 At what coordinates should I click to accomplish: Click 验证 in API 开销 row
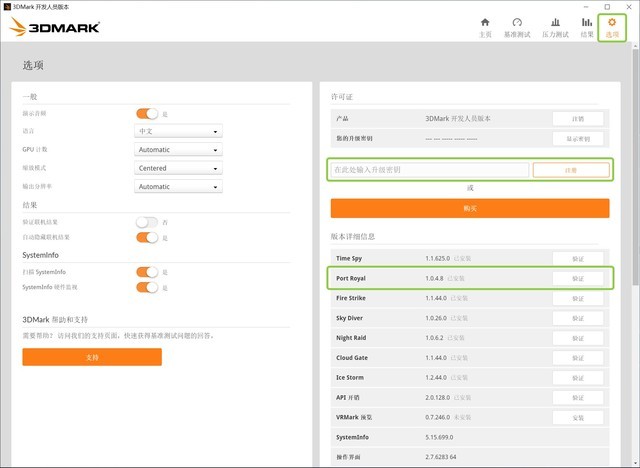578,397
